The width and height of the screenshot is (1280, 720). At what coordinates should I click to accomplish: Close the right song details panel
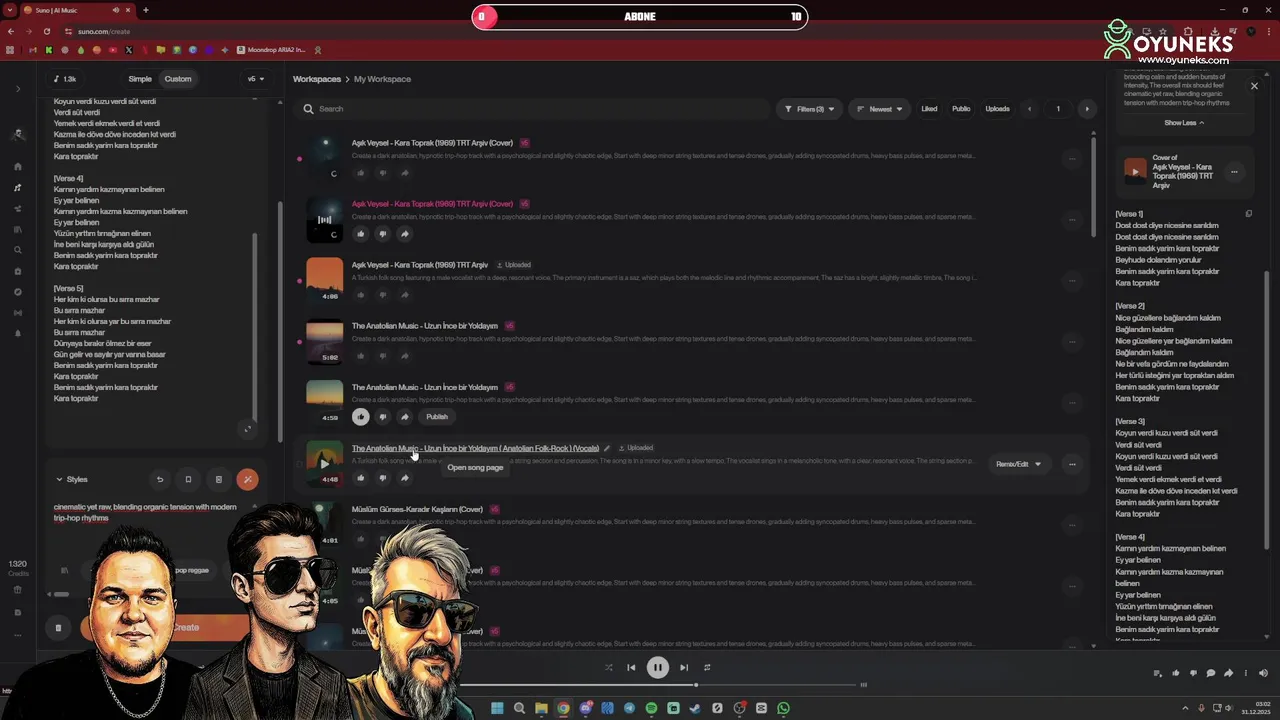point(1254,86)
